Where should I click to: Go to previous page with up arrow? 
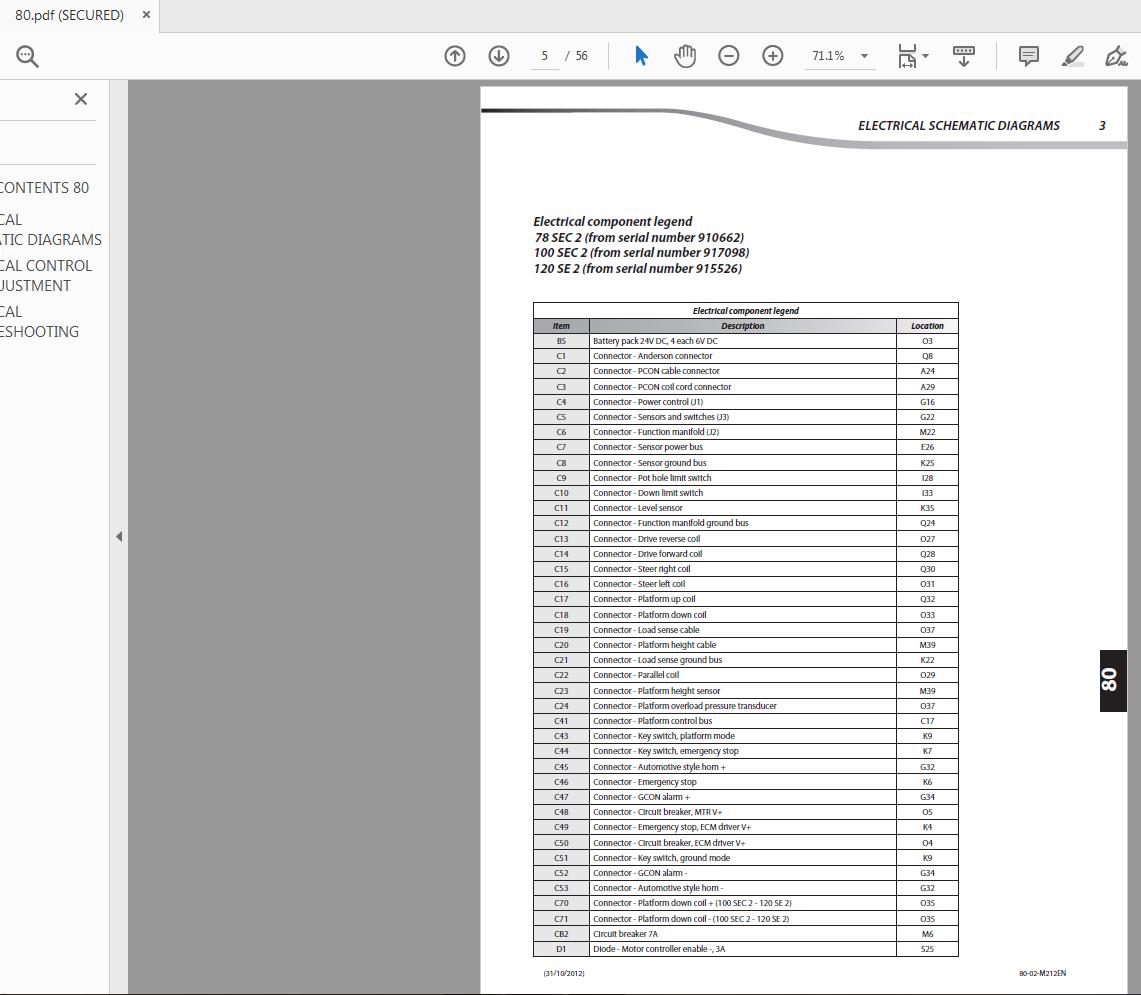pyautogui.click(x=455, y=56)
